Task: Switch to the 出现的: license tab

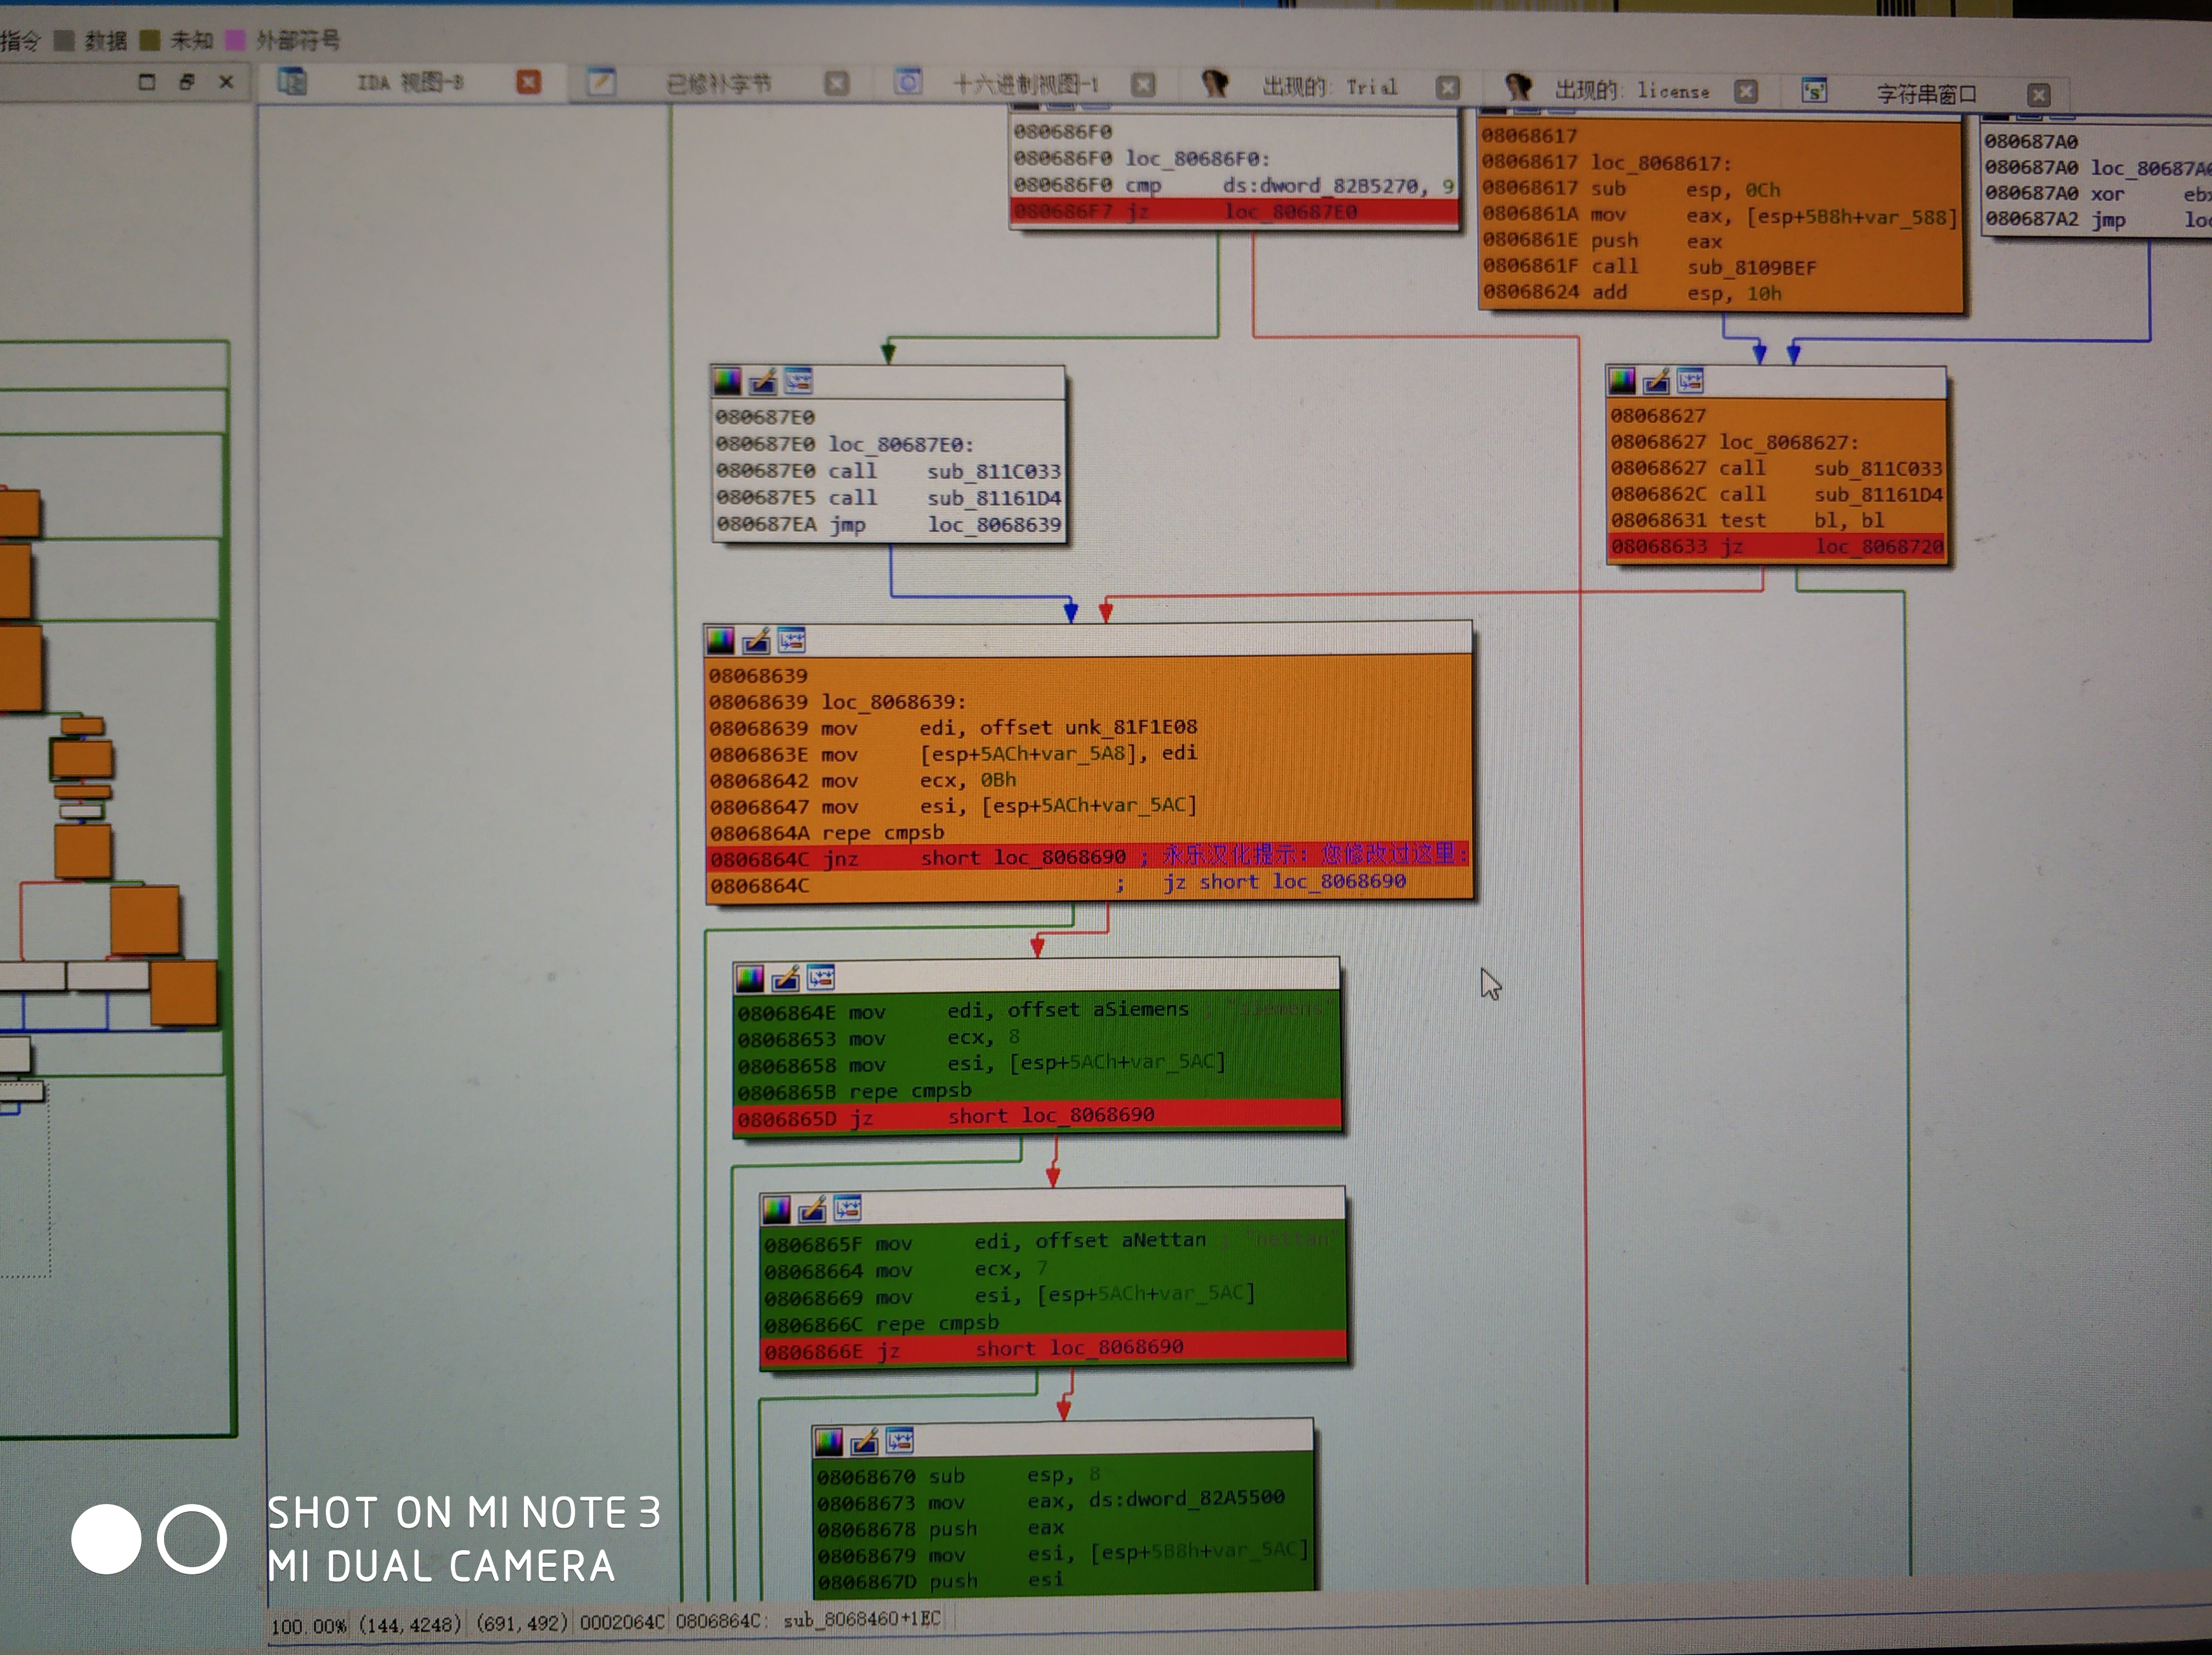Action: click(x=1632, y=91)
